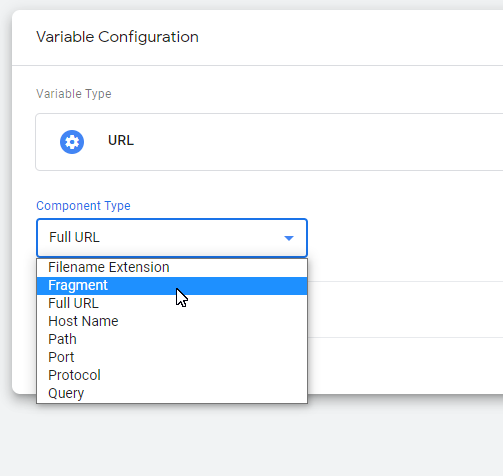Click the blue URL gear icon
503x476 pixels.
pyautogui.click(x=72, y=142)
